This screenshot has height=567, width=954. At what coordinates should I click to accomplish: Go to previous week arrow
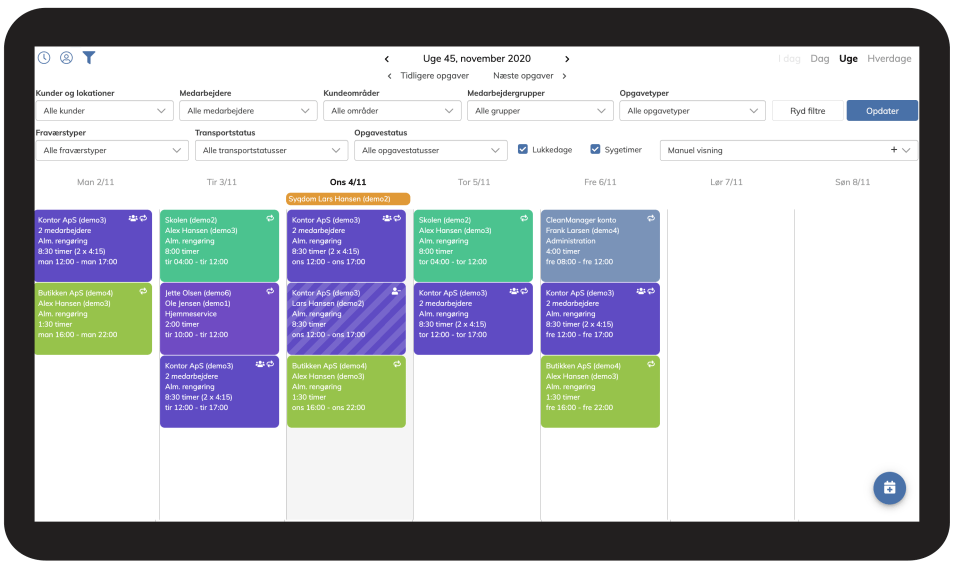387,59
